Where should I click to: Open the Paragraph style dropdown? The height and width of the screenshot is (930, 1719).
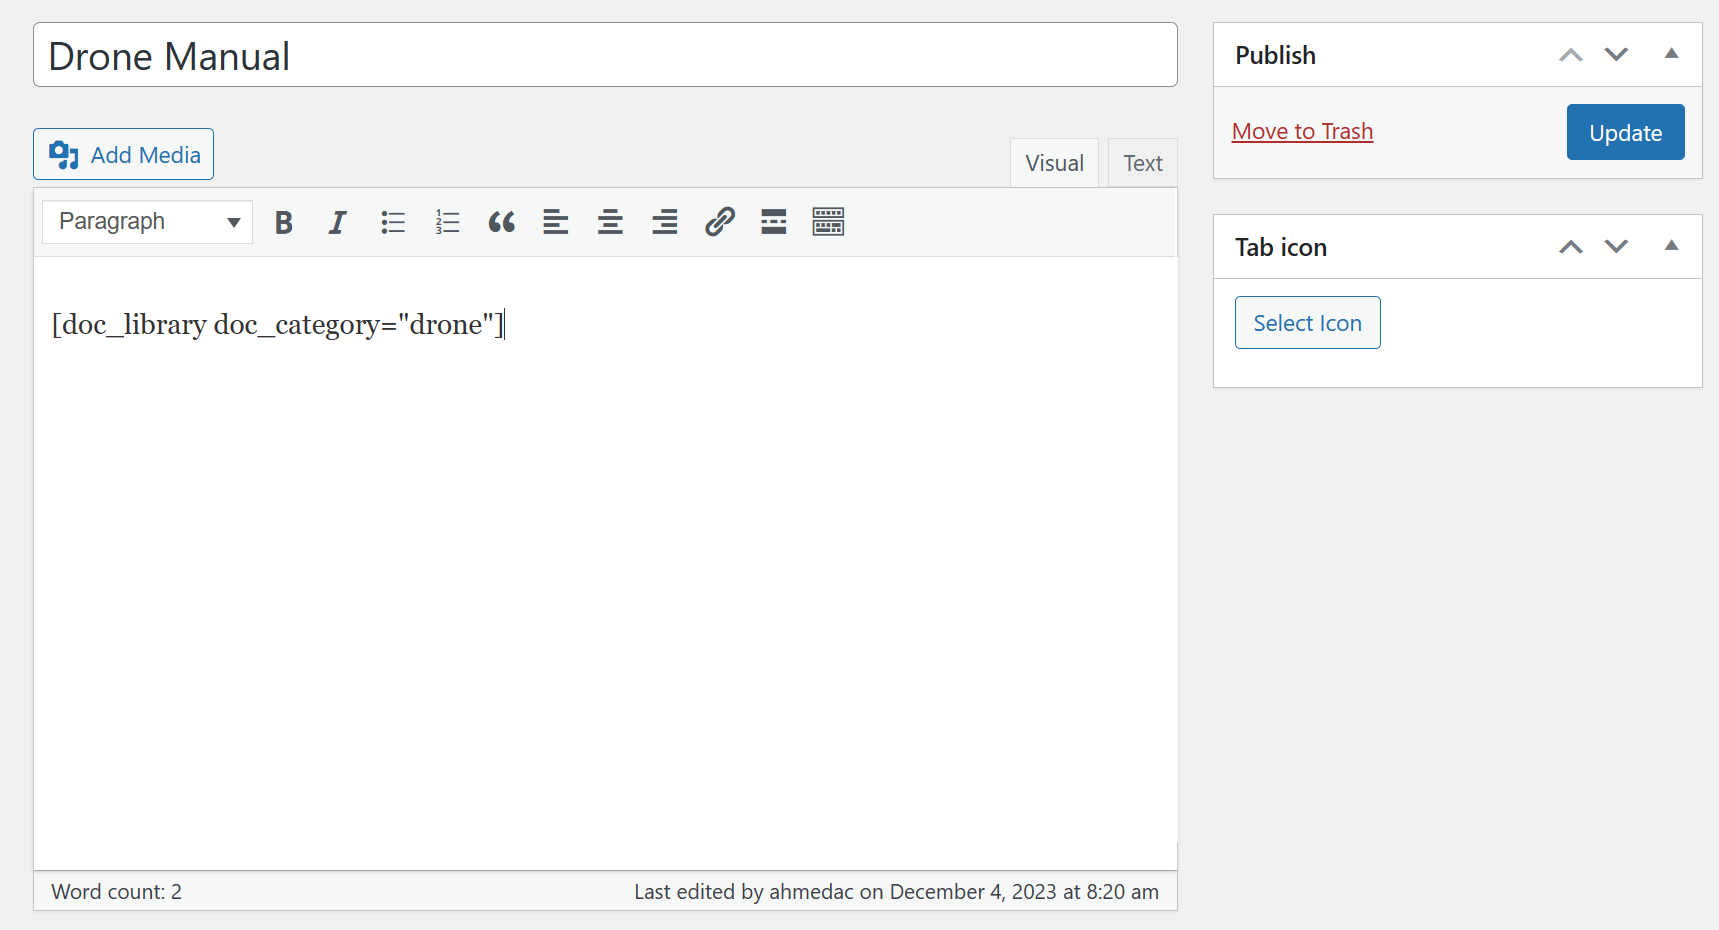[146, 221]
